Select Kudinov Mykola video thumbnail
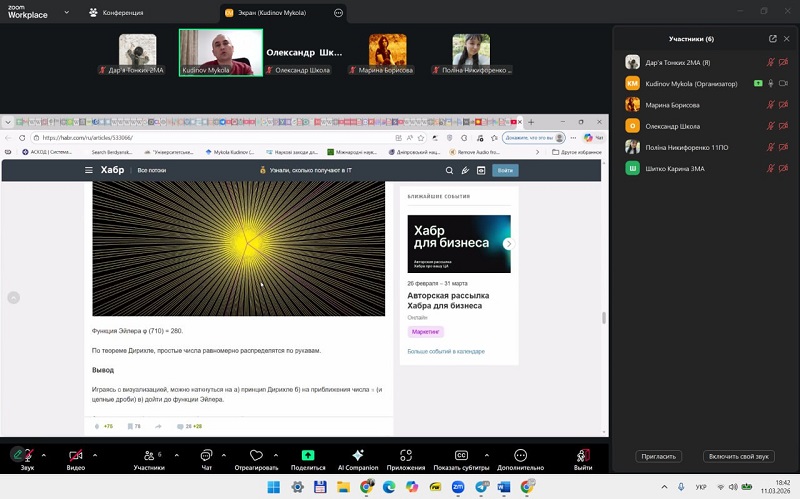Viewport: 800px width, 499px height. point(220,52)
